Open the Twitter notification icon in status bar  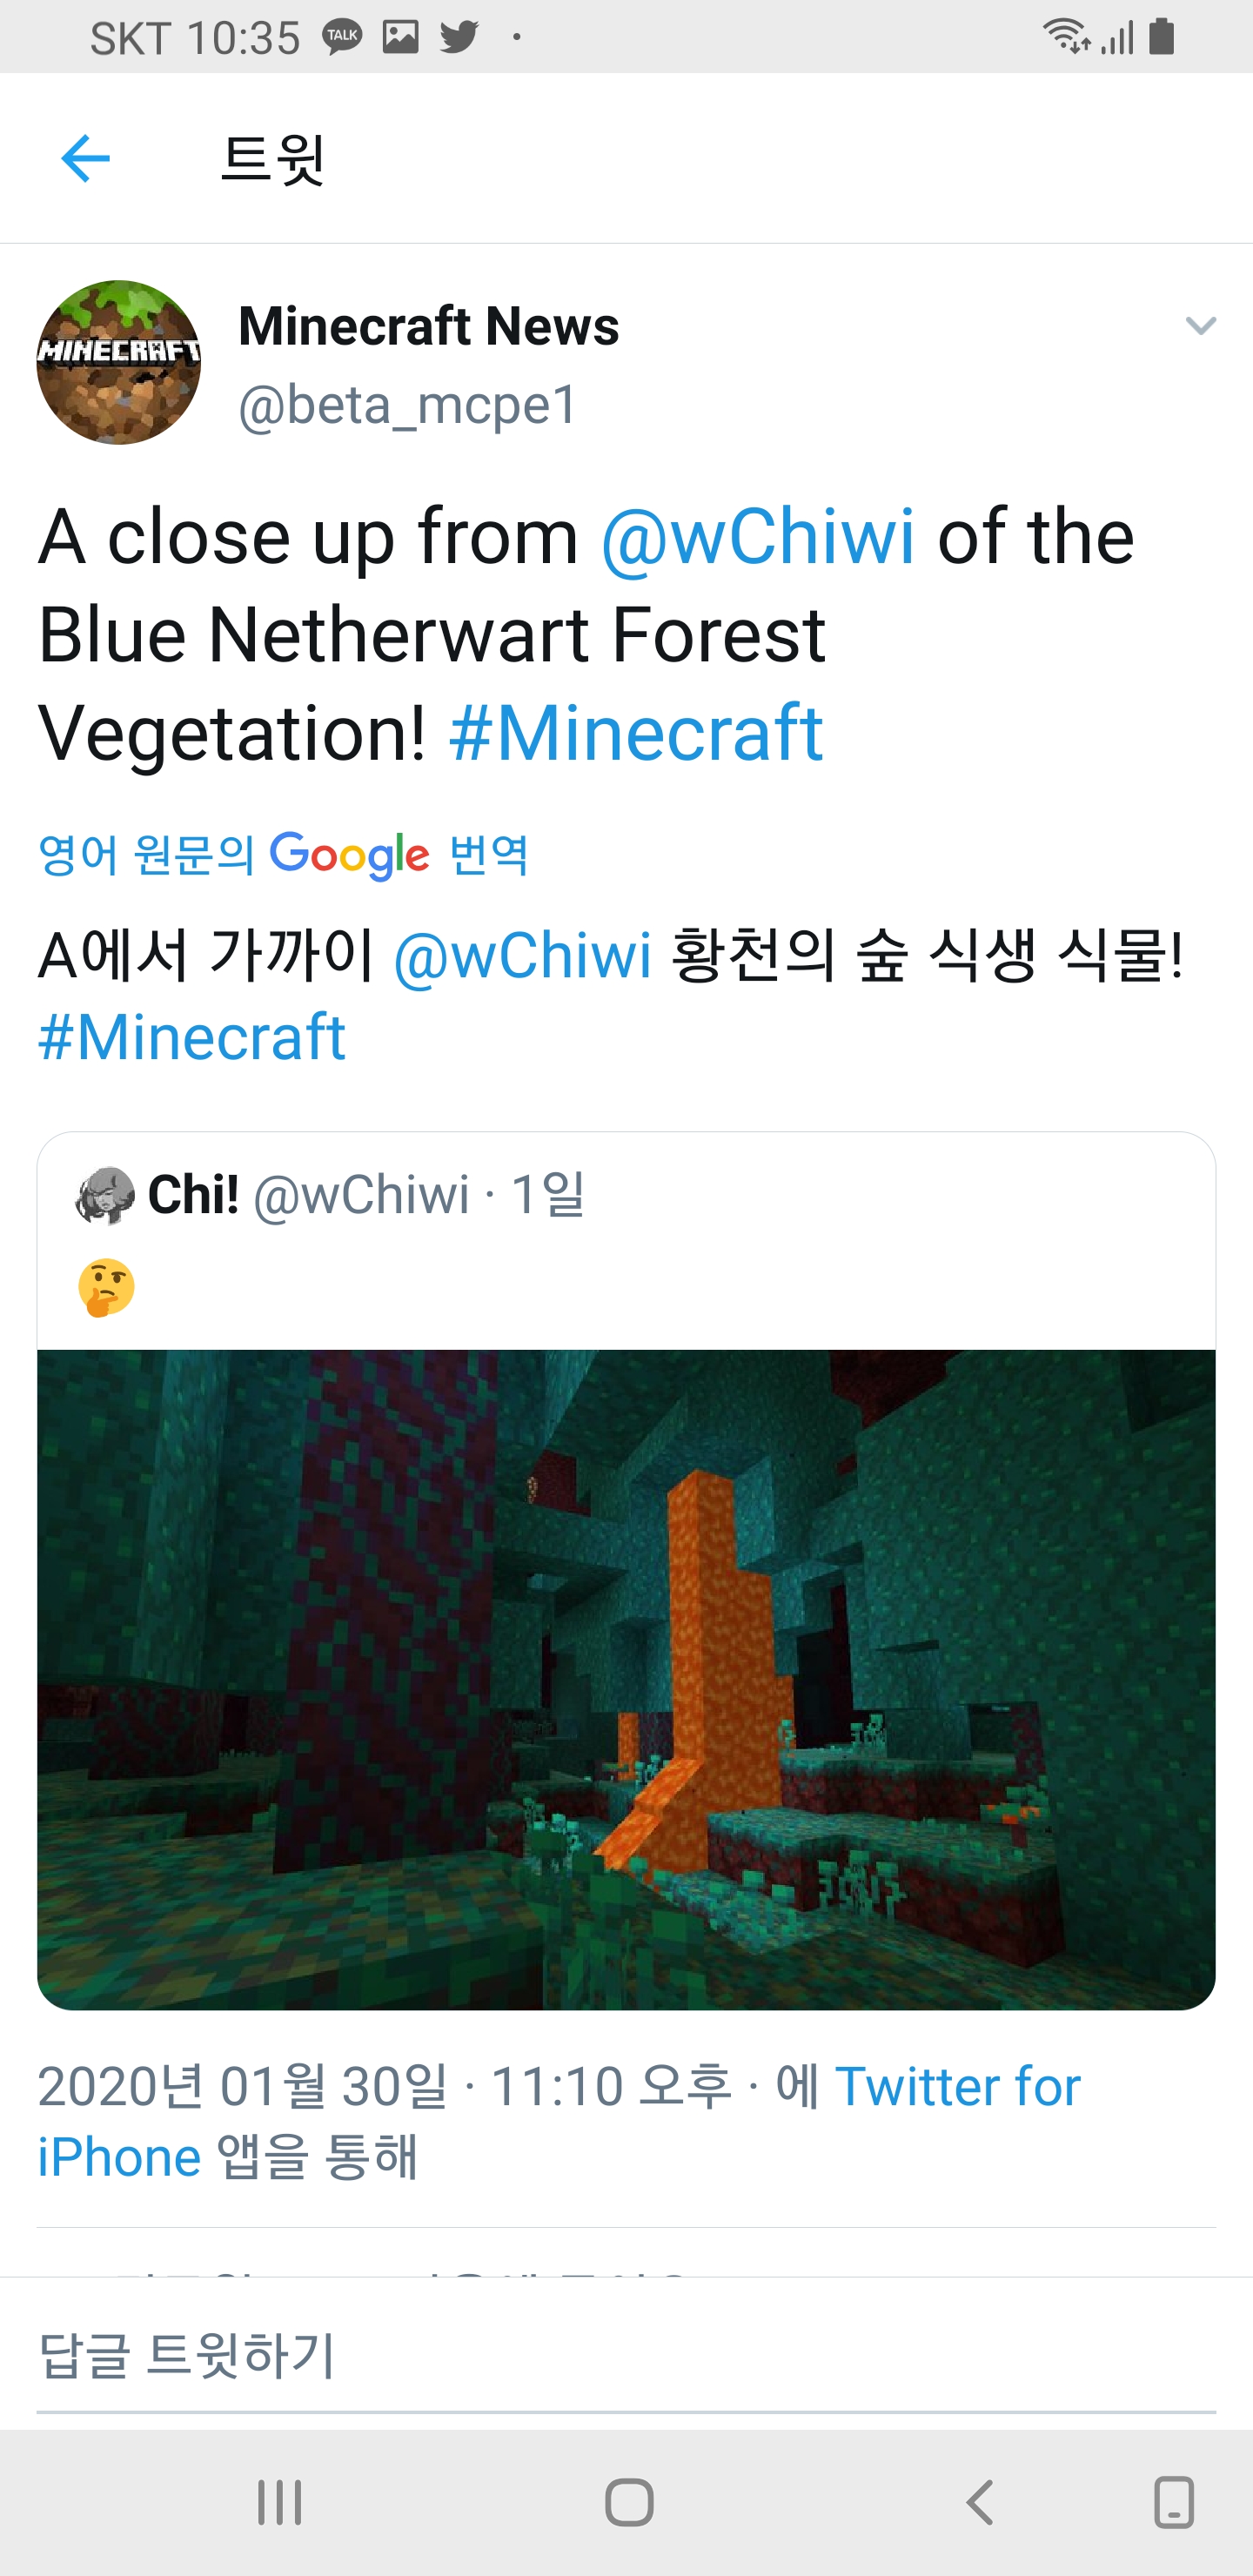pos(459,37)
